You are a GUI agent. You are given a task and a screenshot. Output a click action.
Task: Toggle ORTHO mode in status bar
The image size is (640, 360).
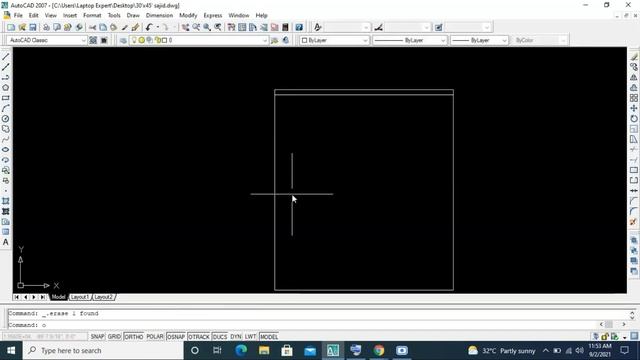point(133,337)
